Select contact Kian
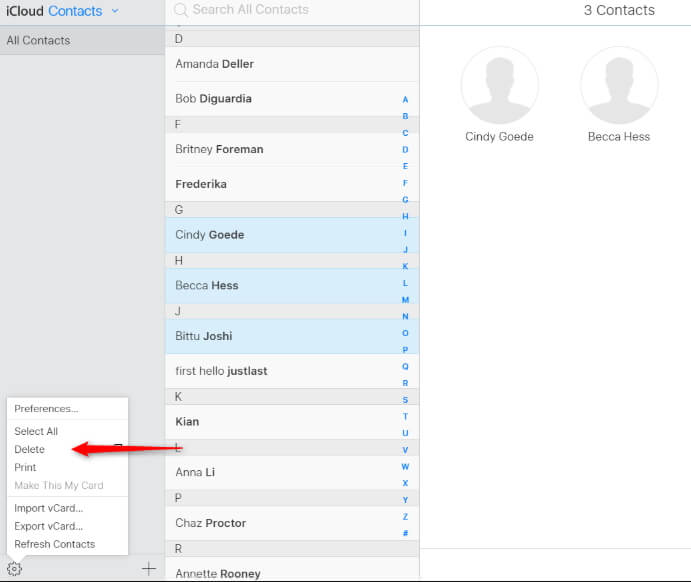Viewport: 691px width, 582px height. pos(292,422)
